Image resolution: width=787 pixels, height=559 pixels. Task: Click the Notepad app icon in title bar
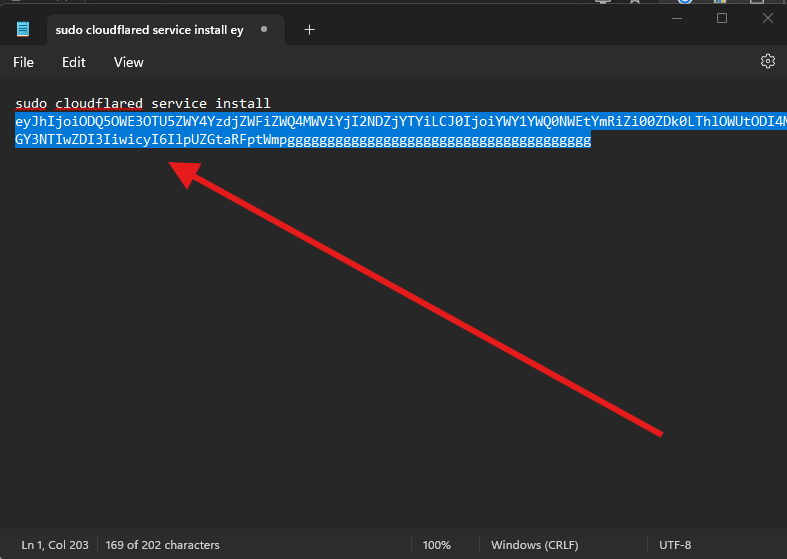click(22, 30)
